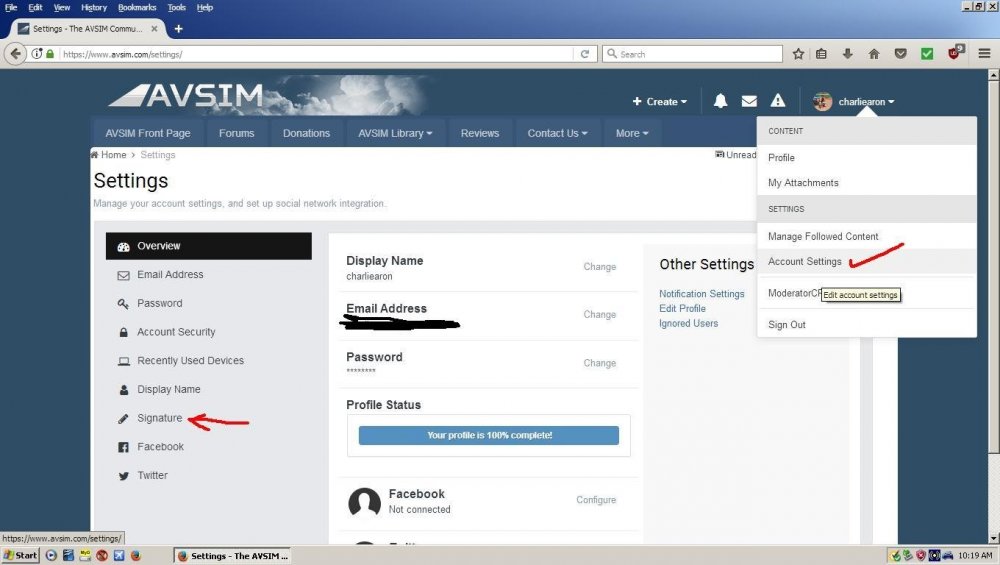1000x565 pixels.
Task: Click the profile completion progress bar
Action: point(489,436)
